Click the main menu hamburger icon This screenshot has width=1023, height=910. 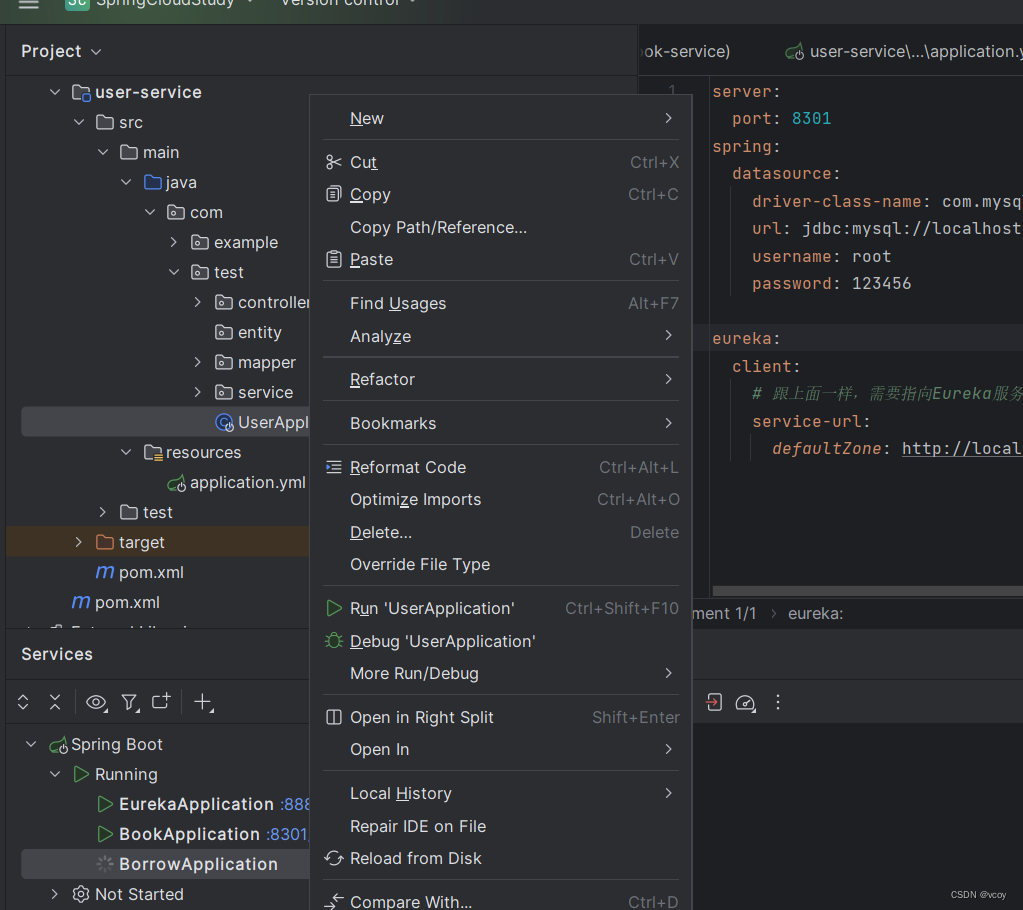tap(29, 4)
